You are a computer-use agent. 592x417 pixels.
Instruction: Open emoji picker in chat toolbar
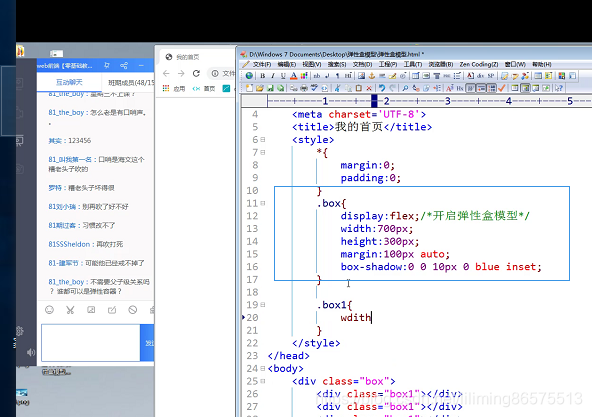pos(49,310)
